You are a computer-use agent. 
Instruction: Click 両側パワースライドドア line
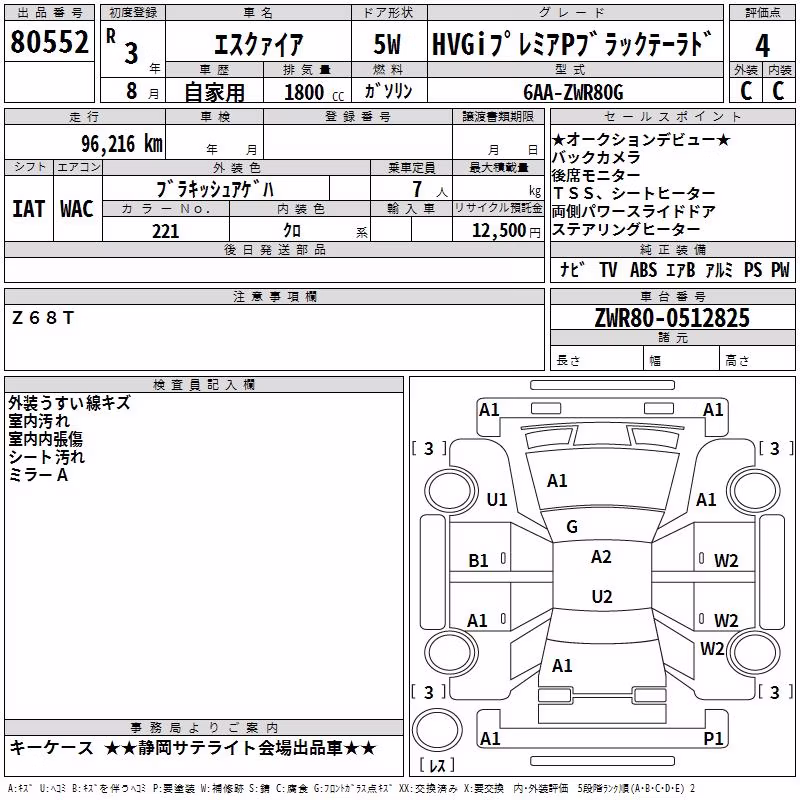pyautogui.click(x=634, y=211)
